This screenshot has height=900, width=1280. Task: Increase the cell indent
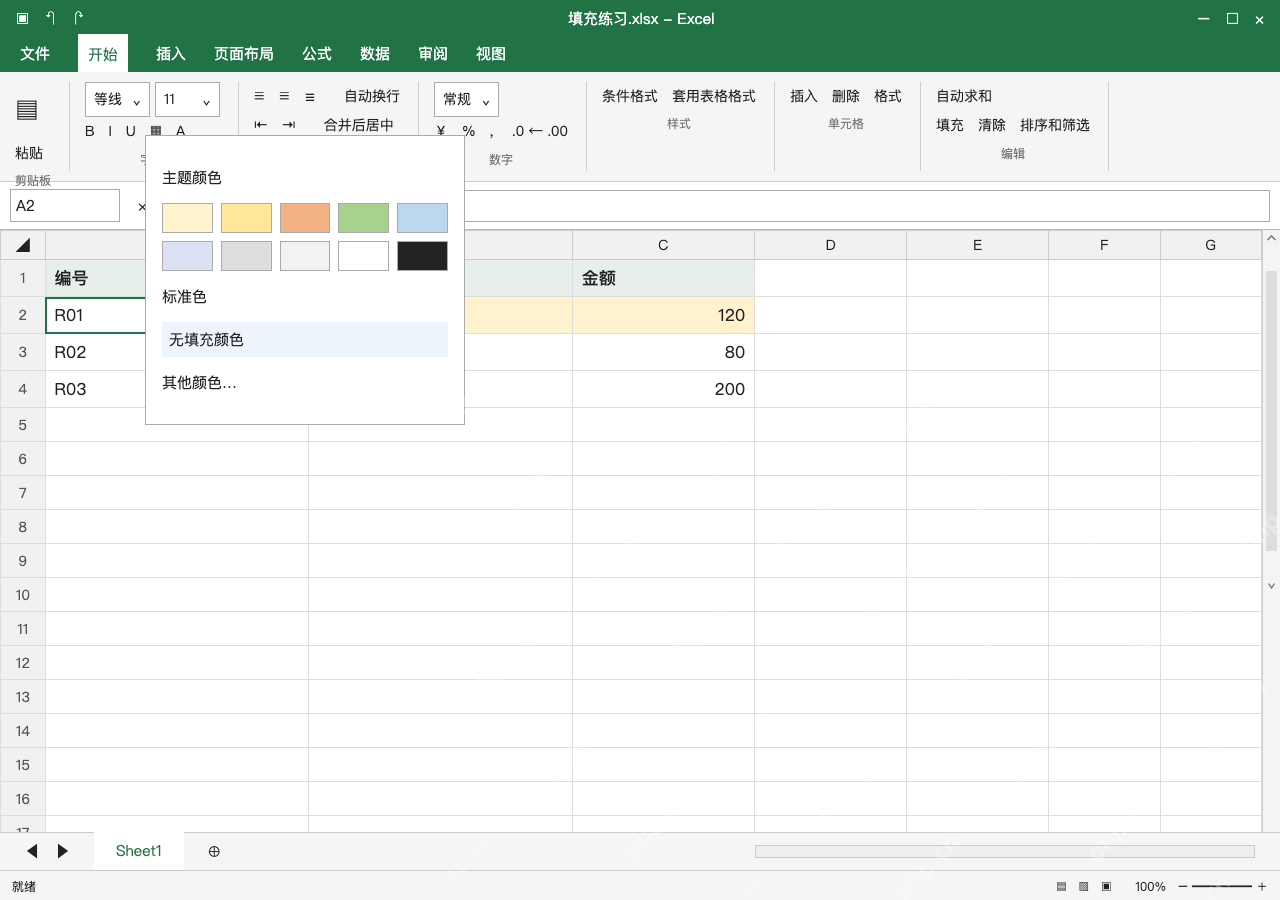(x=289, y=125)
